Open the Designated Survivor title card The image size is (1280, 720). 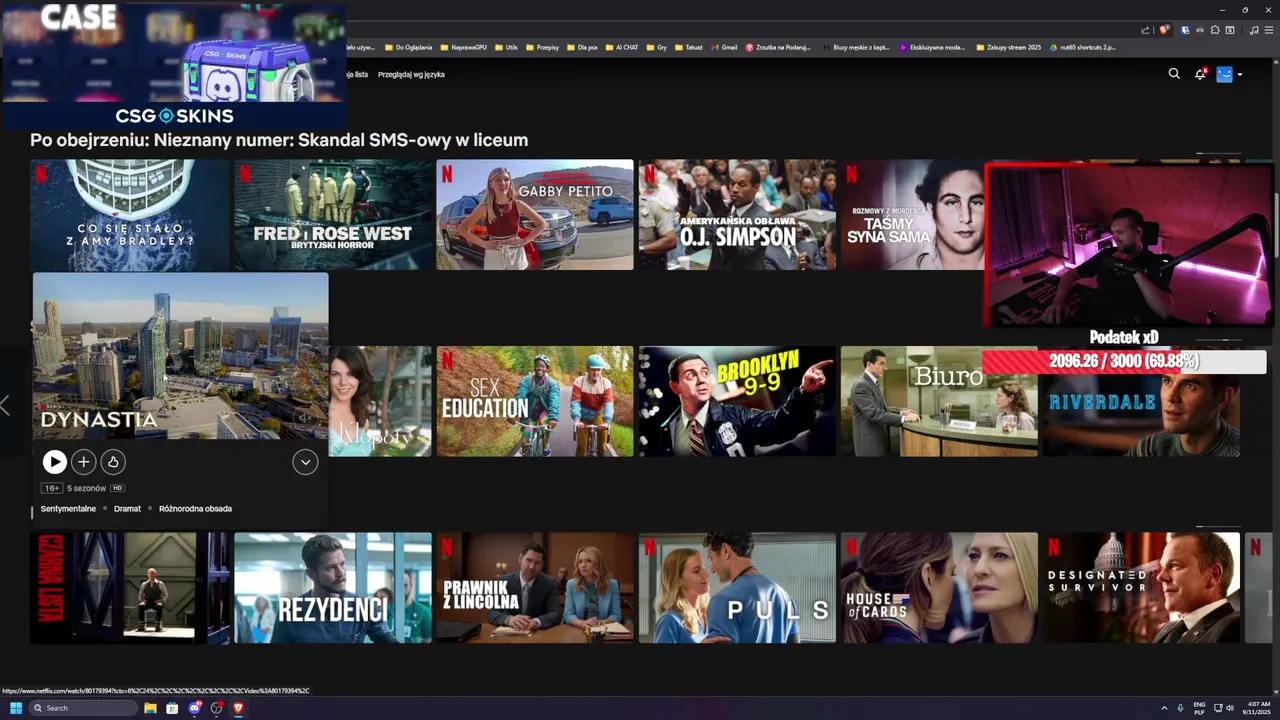click(1141, 588)
